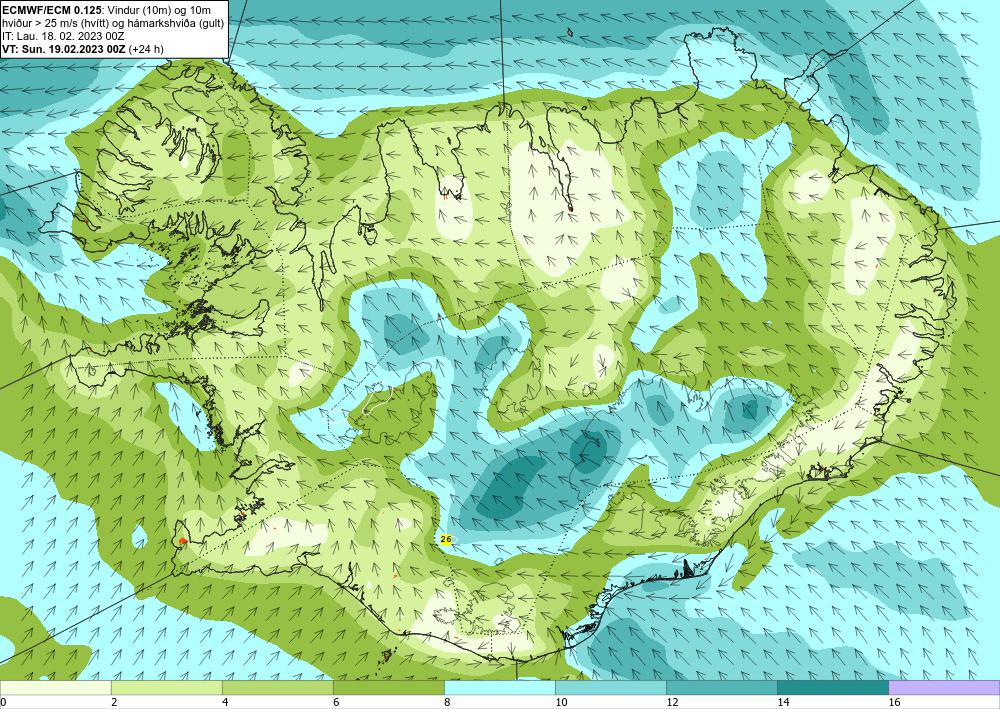
Task: Click the "4" legend scale label
Action: point(225,702)
